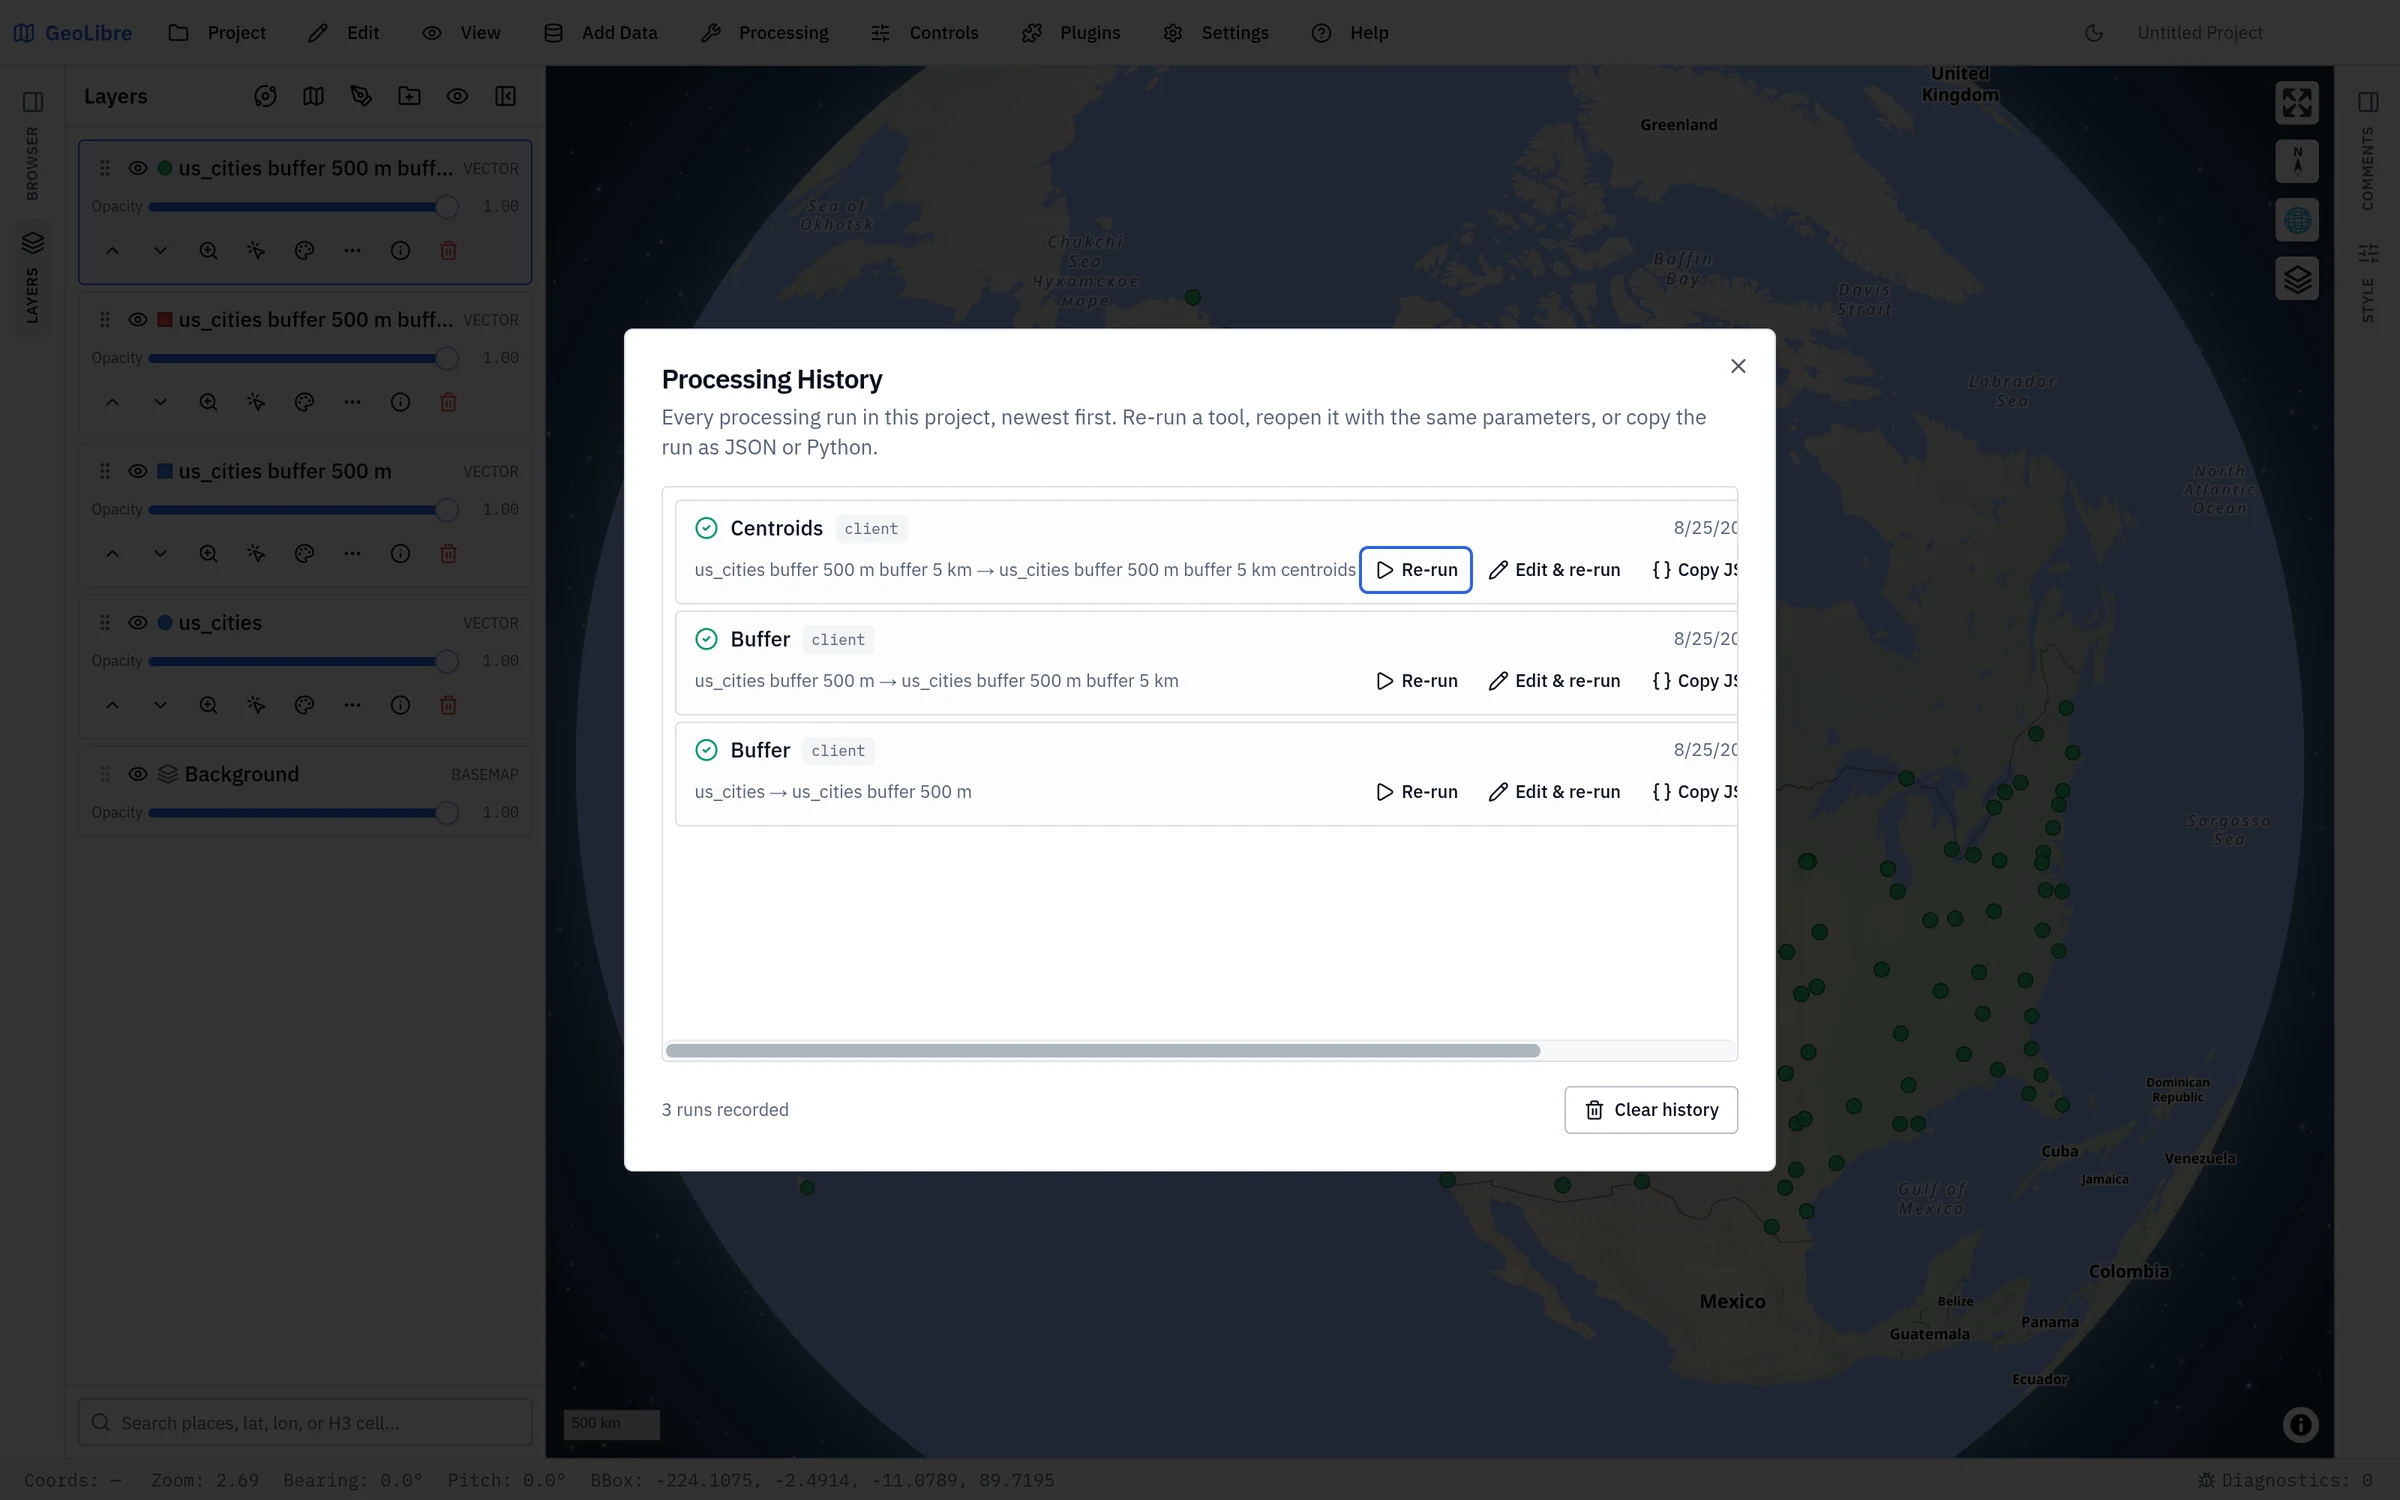Click the add folder icon in Layers header
Image resolution: width=2400 pixels, height=1500 pixels.
point(409,96)
